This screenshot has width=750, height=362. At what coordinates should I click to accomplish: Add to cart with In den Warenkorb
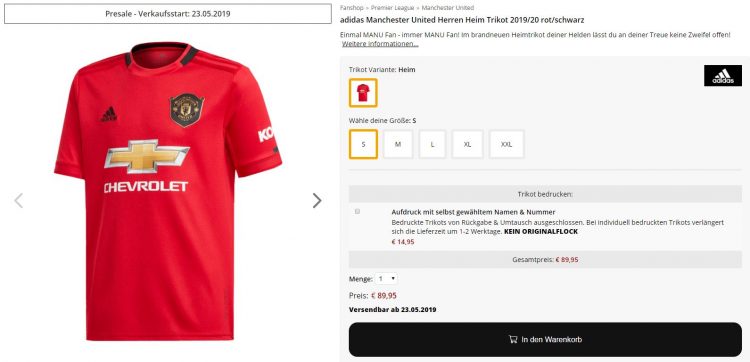coord(545,340)
